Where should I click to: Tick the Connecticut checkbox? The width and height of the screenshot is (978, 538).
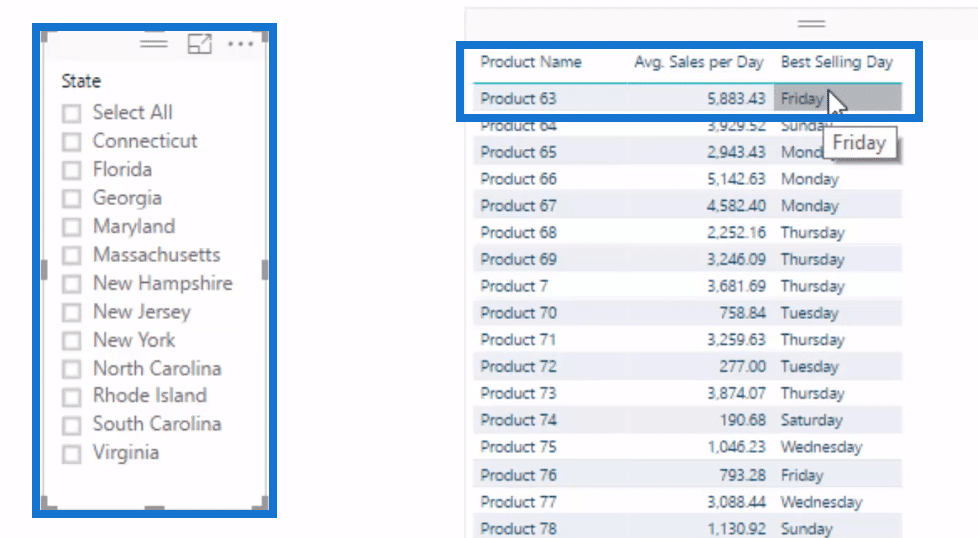(72, 142)
